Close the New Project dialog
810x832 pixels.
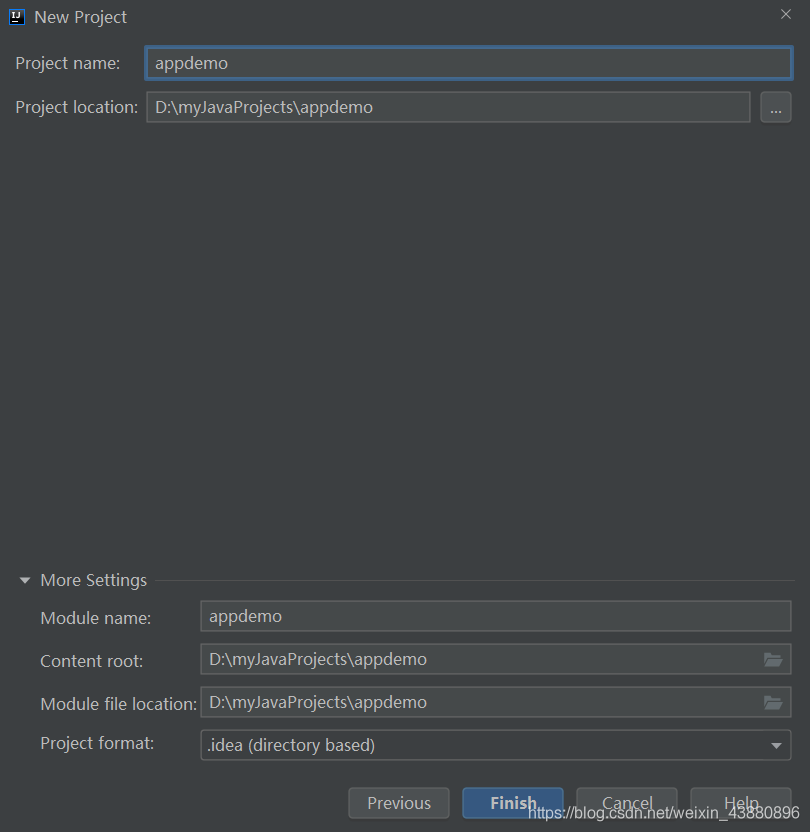(x=785, y=14)
